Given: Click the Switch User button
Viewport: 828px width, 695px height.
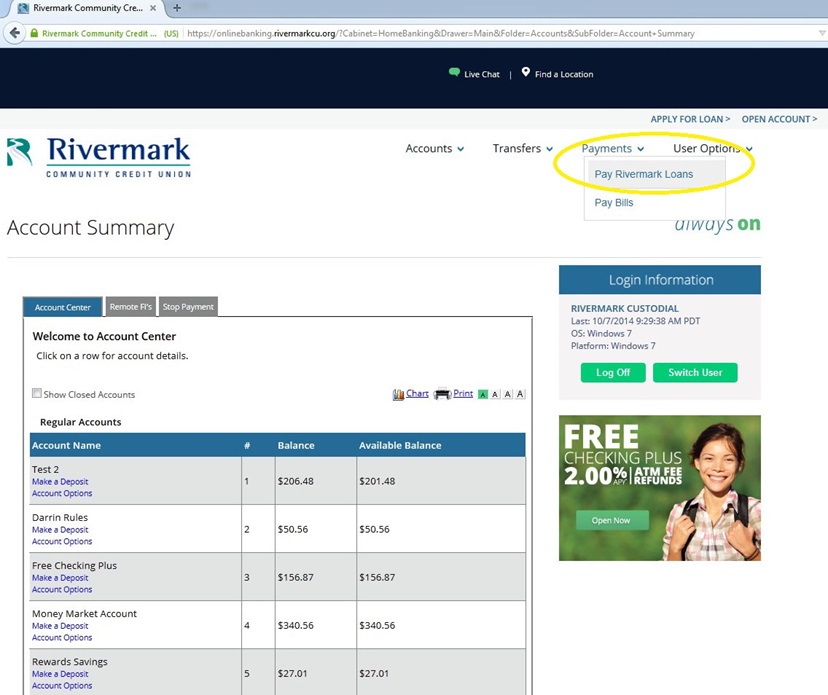Looking at the screenshot, I should [695, 372].
